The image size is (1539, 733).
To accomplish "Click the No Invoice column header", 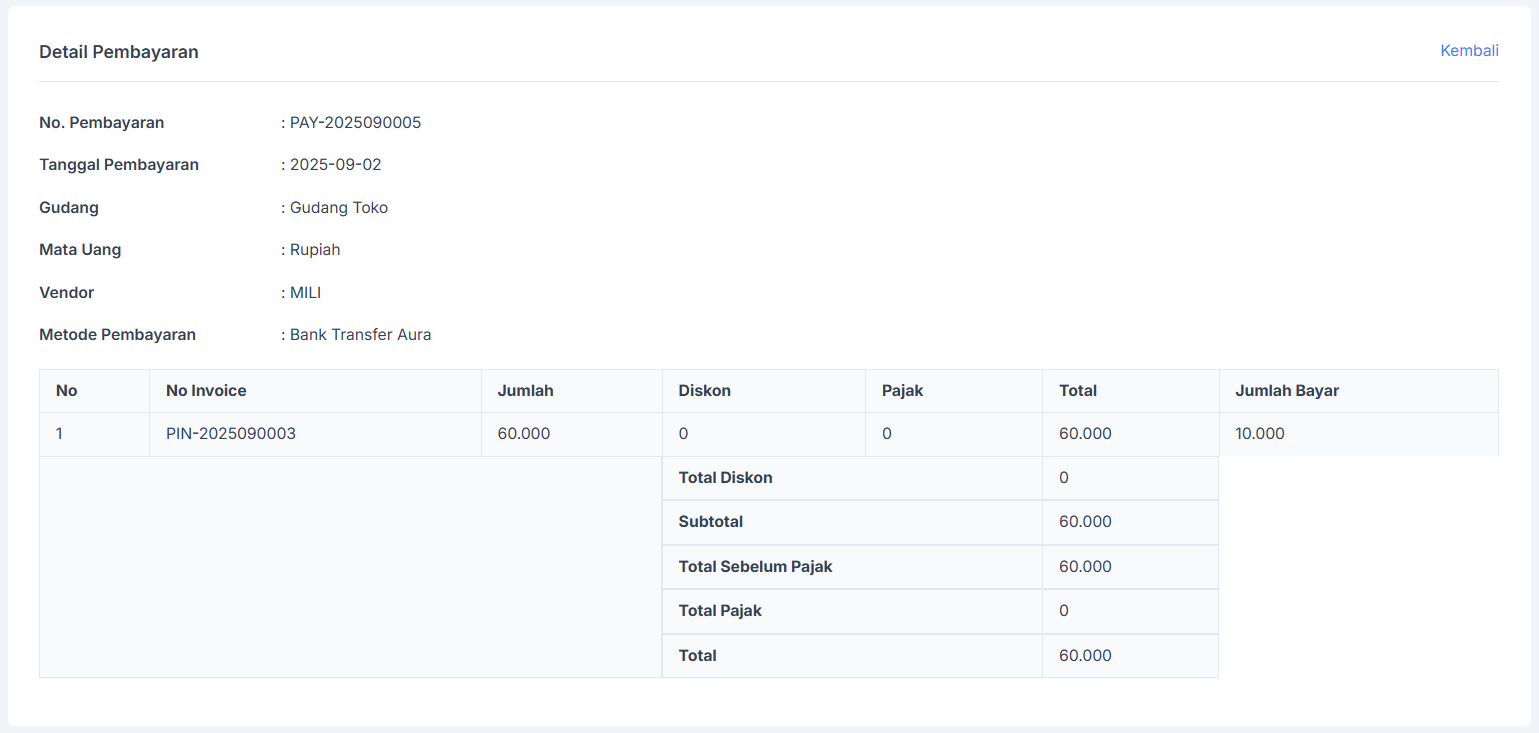I will [206, 391].
